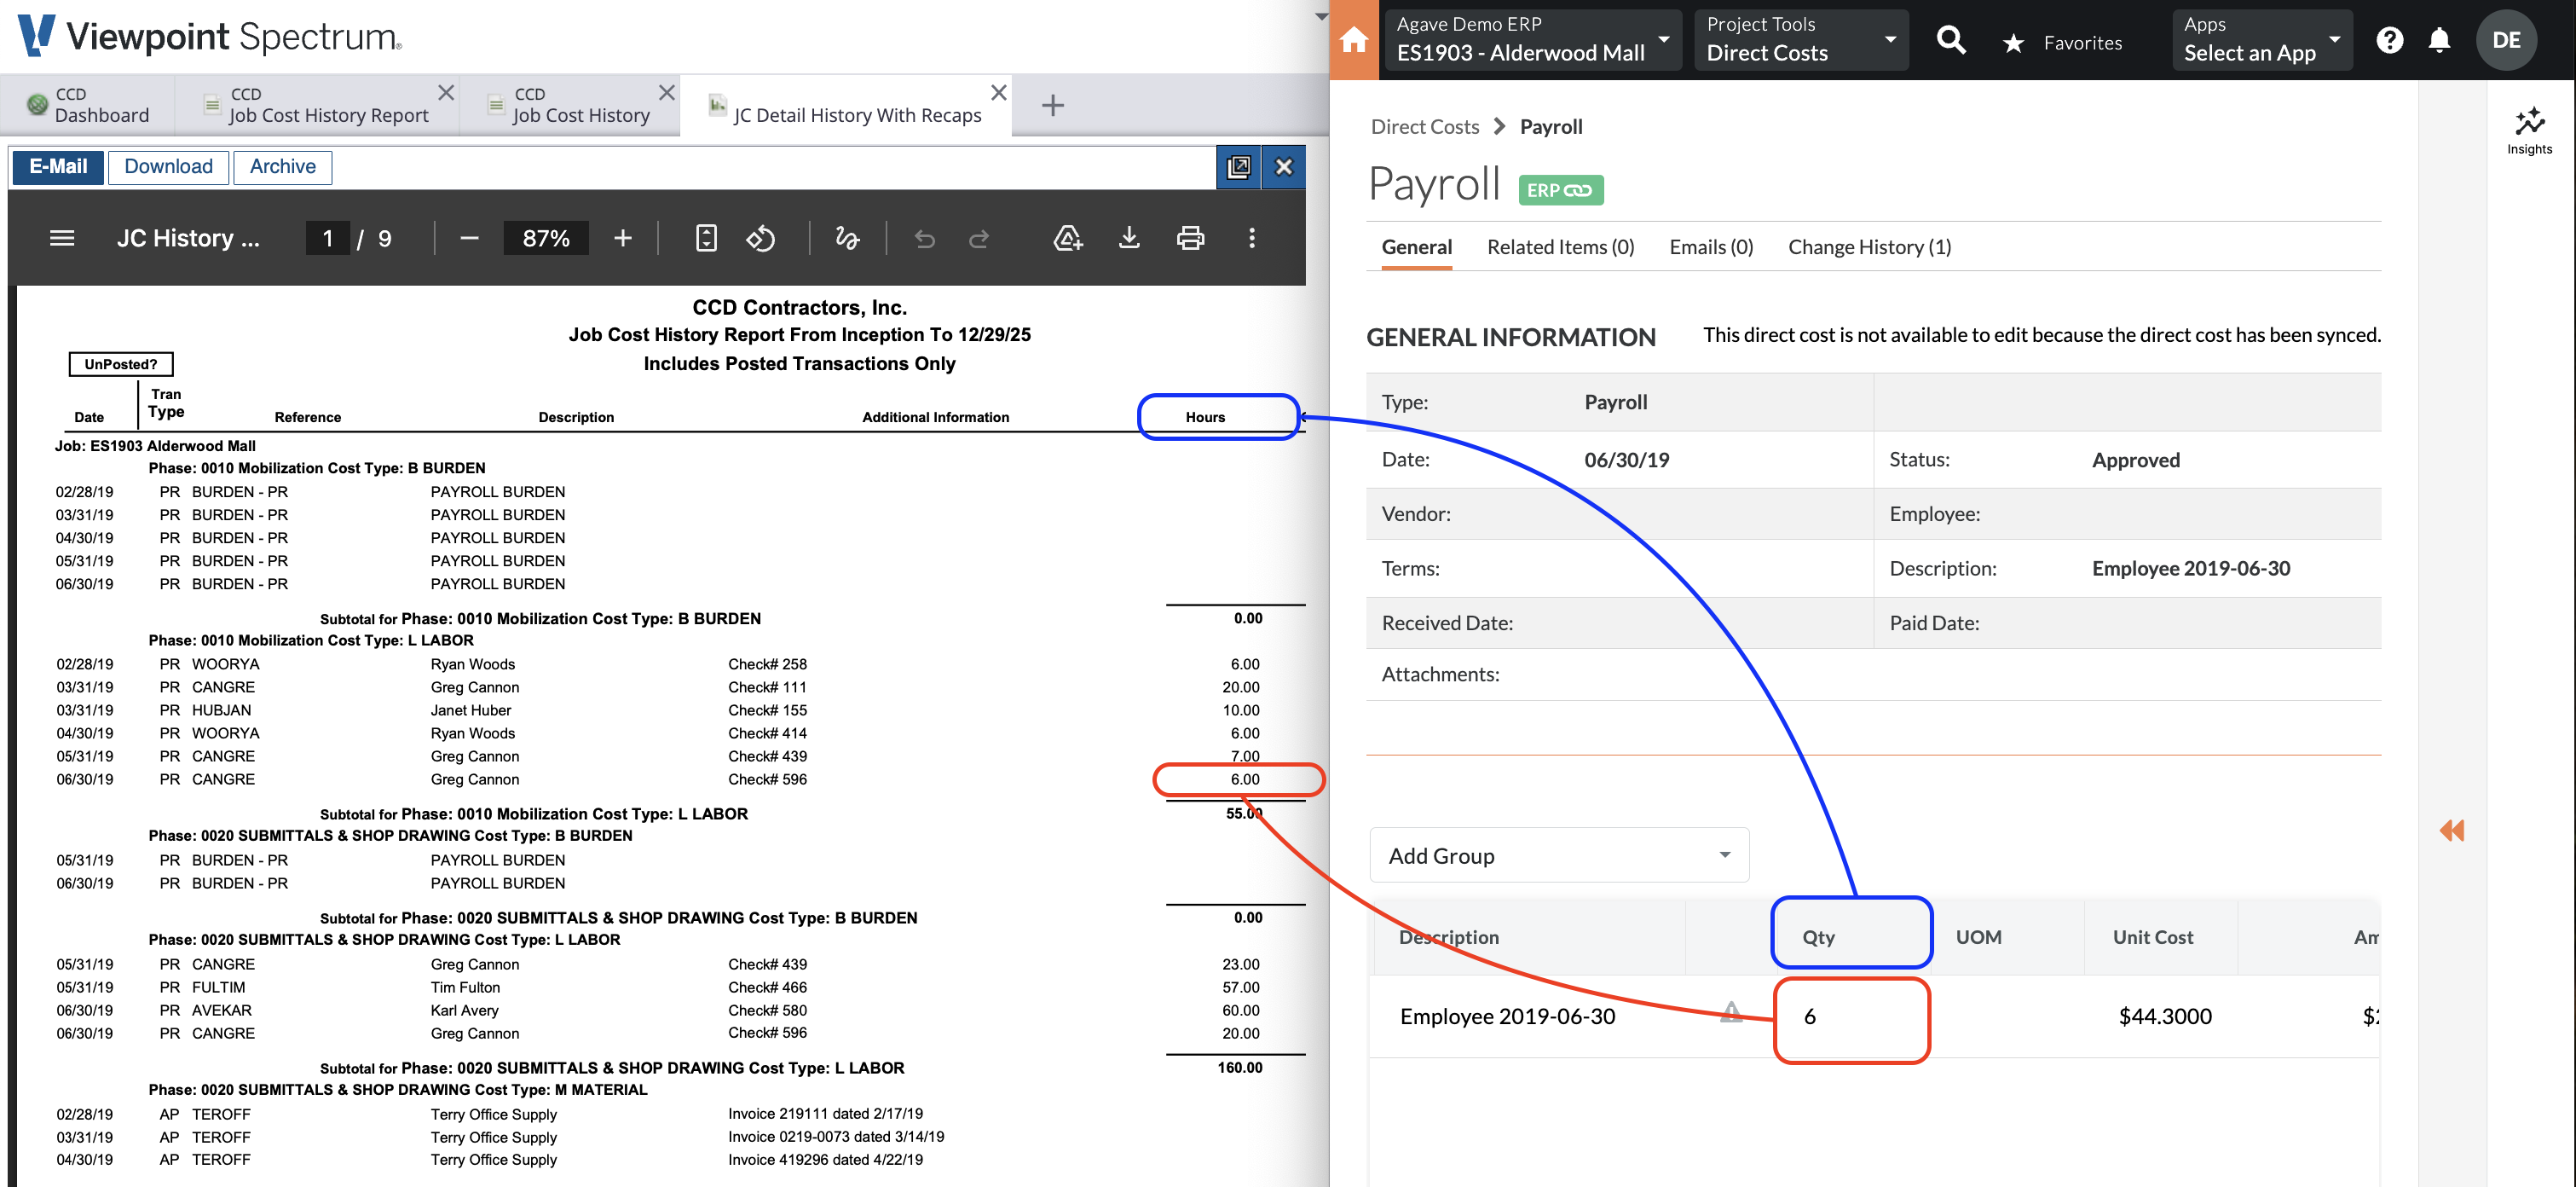
Task: Select the page number input field
Action: [x=327, y=238]
